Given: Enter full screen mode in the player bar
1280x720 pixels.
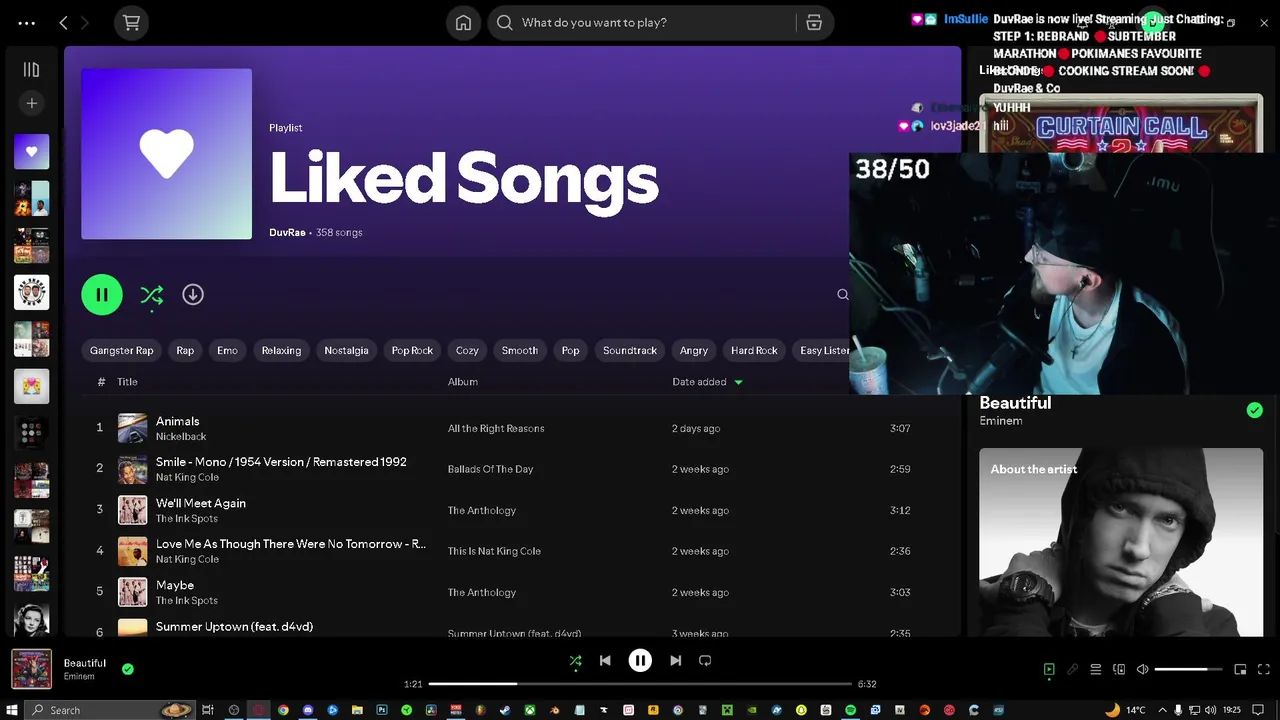Looking at the screenshot, I should [x=1263, y=670].
